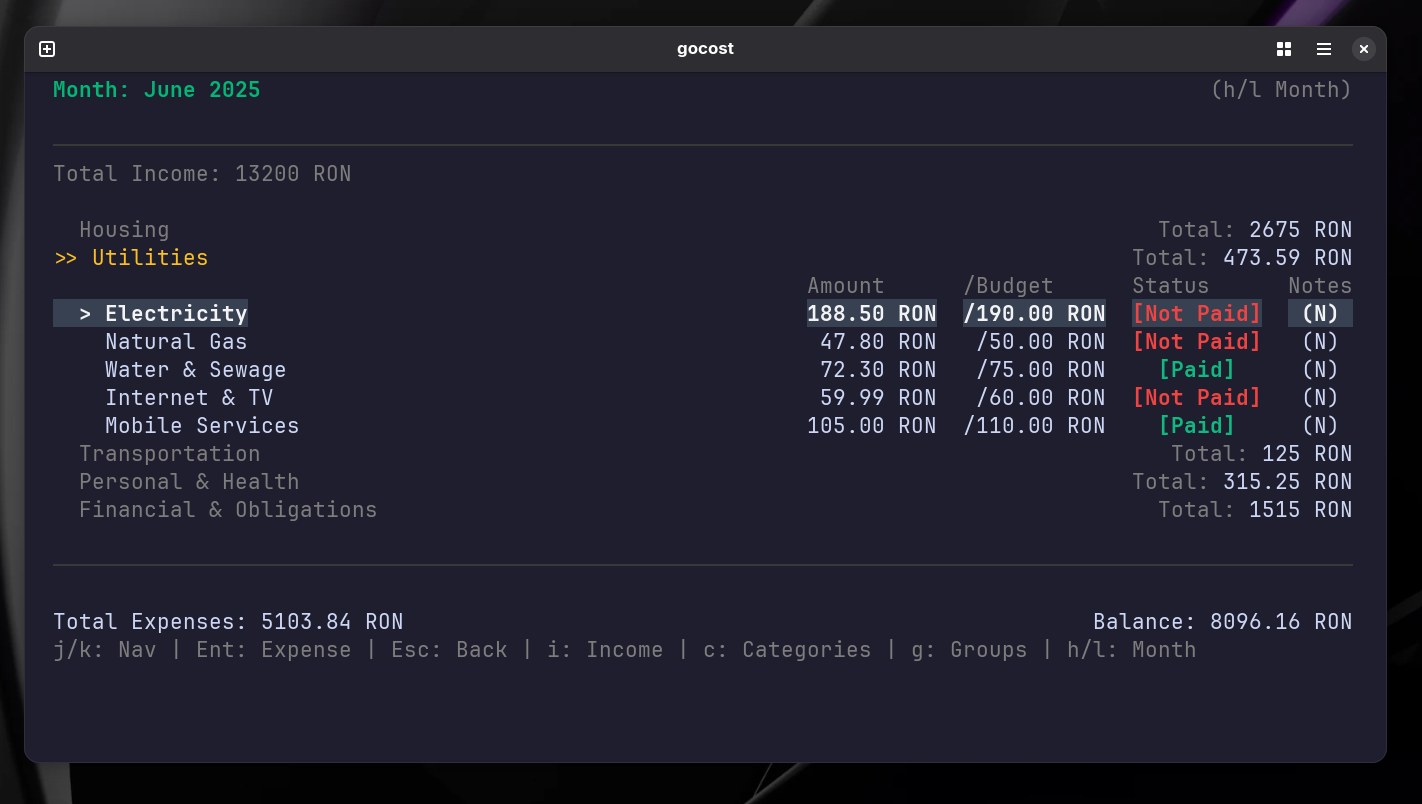The height and width of the screenshot is (804, 1422).
Task: Click the Natural Gas amount 47.80 RON
Action: click(878, 342)
